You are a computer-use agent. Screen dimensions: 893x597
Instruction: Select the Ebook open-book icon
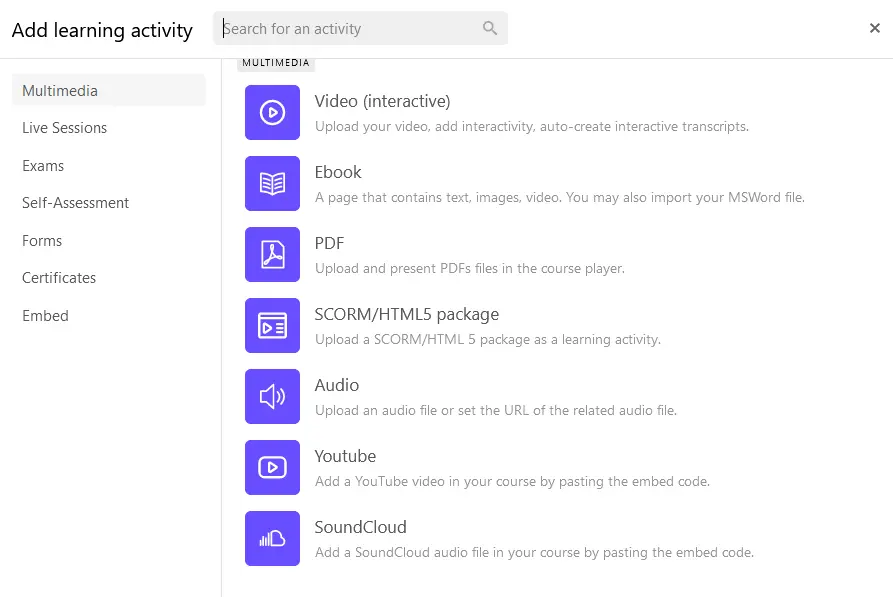(272, 183)
